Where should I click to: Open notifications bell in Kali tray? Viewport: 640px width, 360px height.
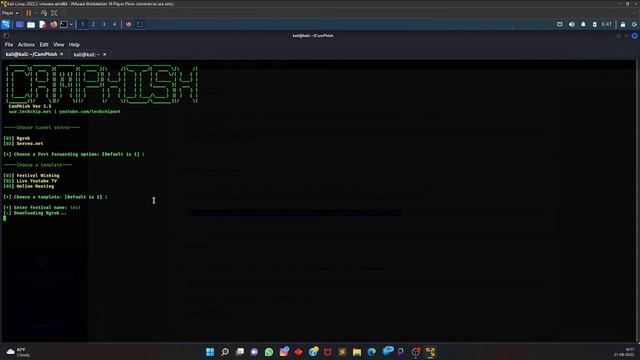[583, 24]
